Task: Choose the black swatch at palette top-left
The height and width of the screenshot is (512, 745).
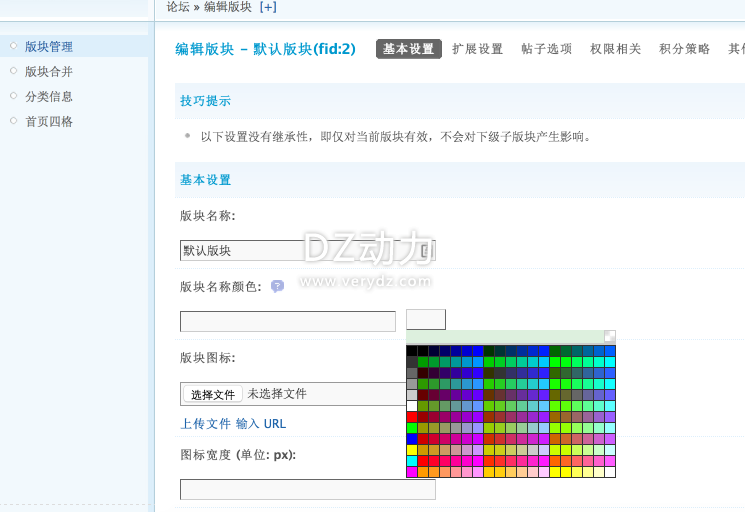Action: (412, 351)
